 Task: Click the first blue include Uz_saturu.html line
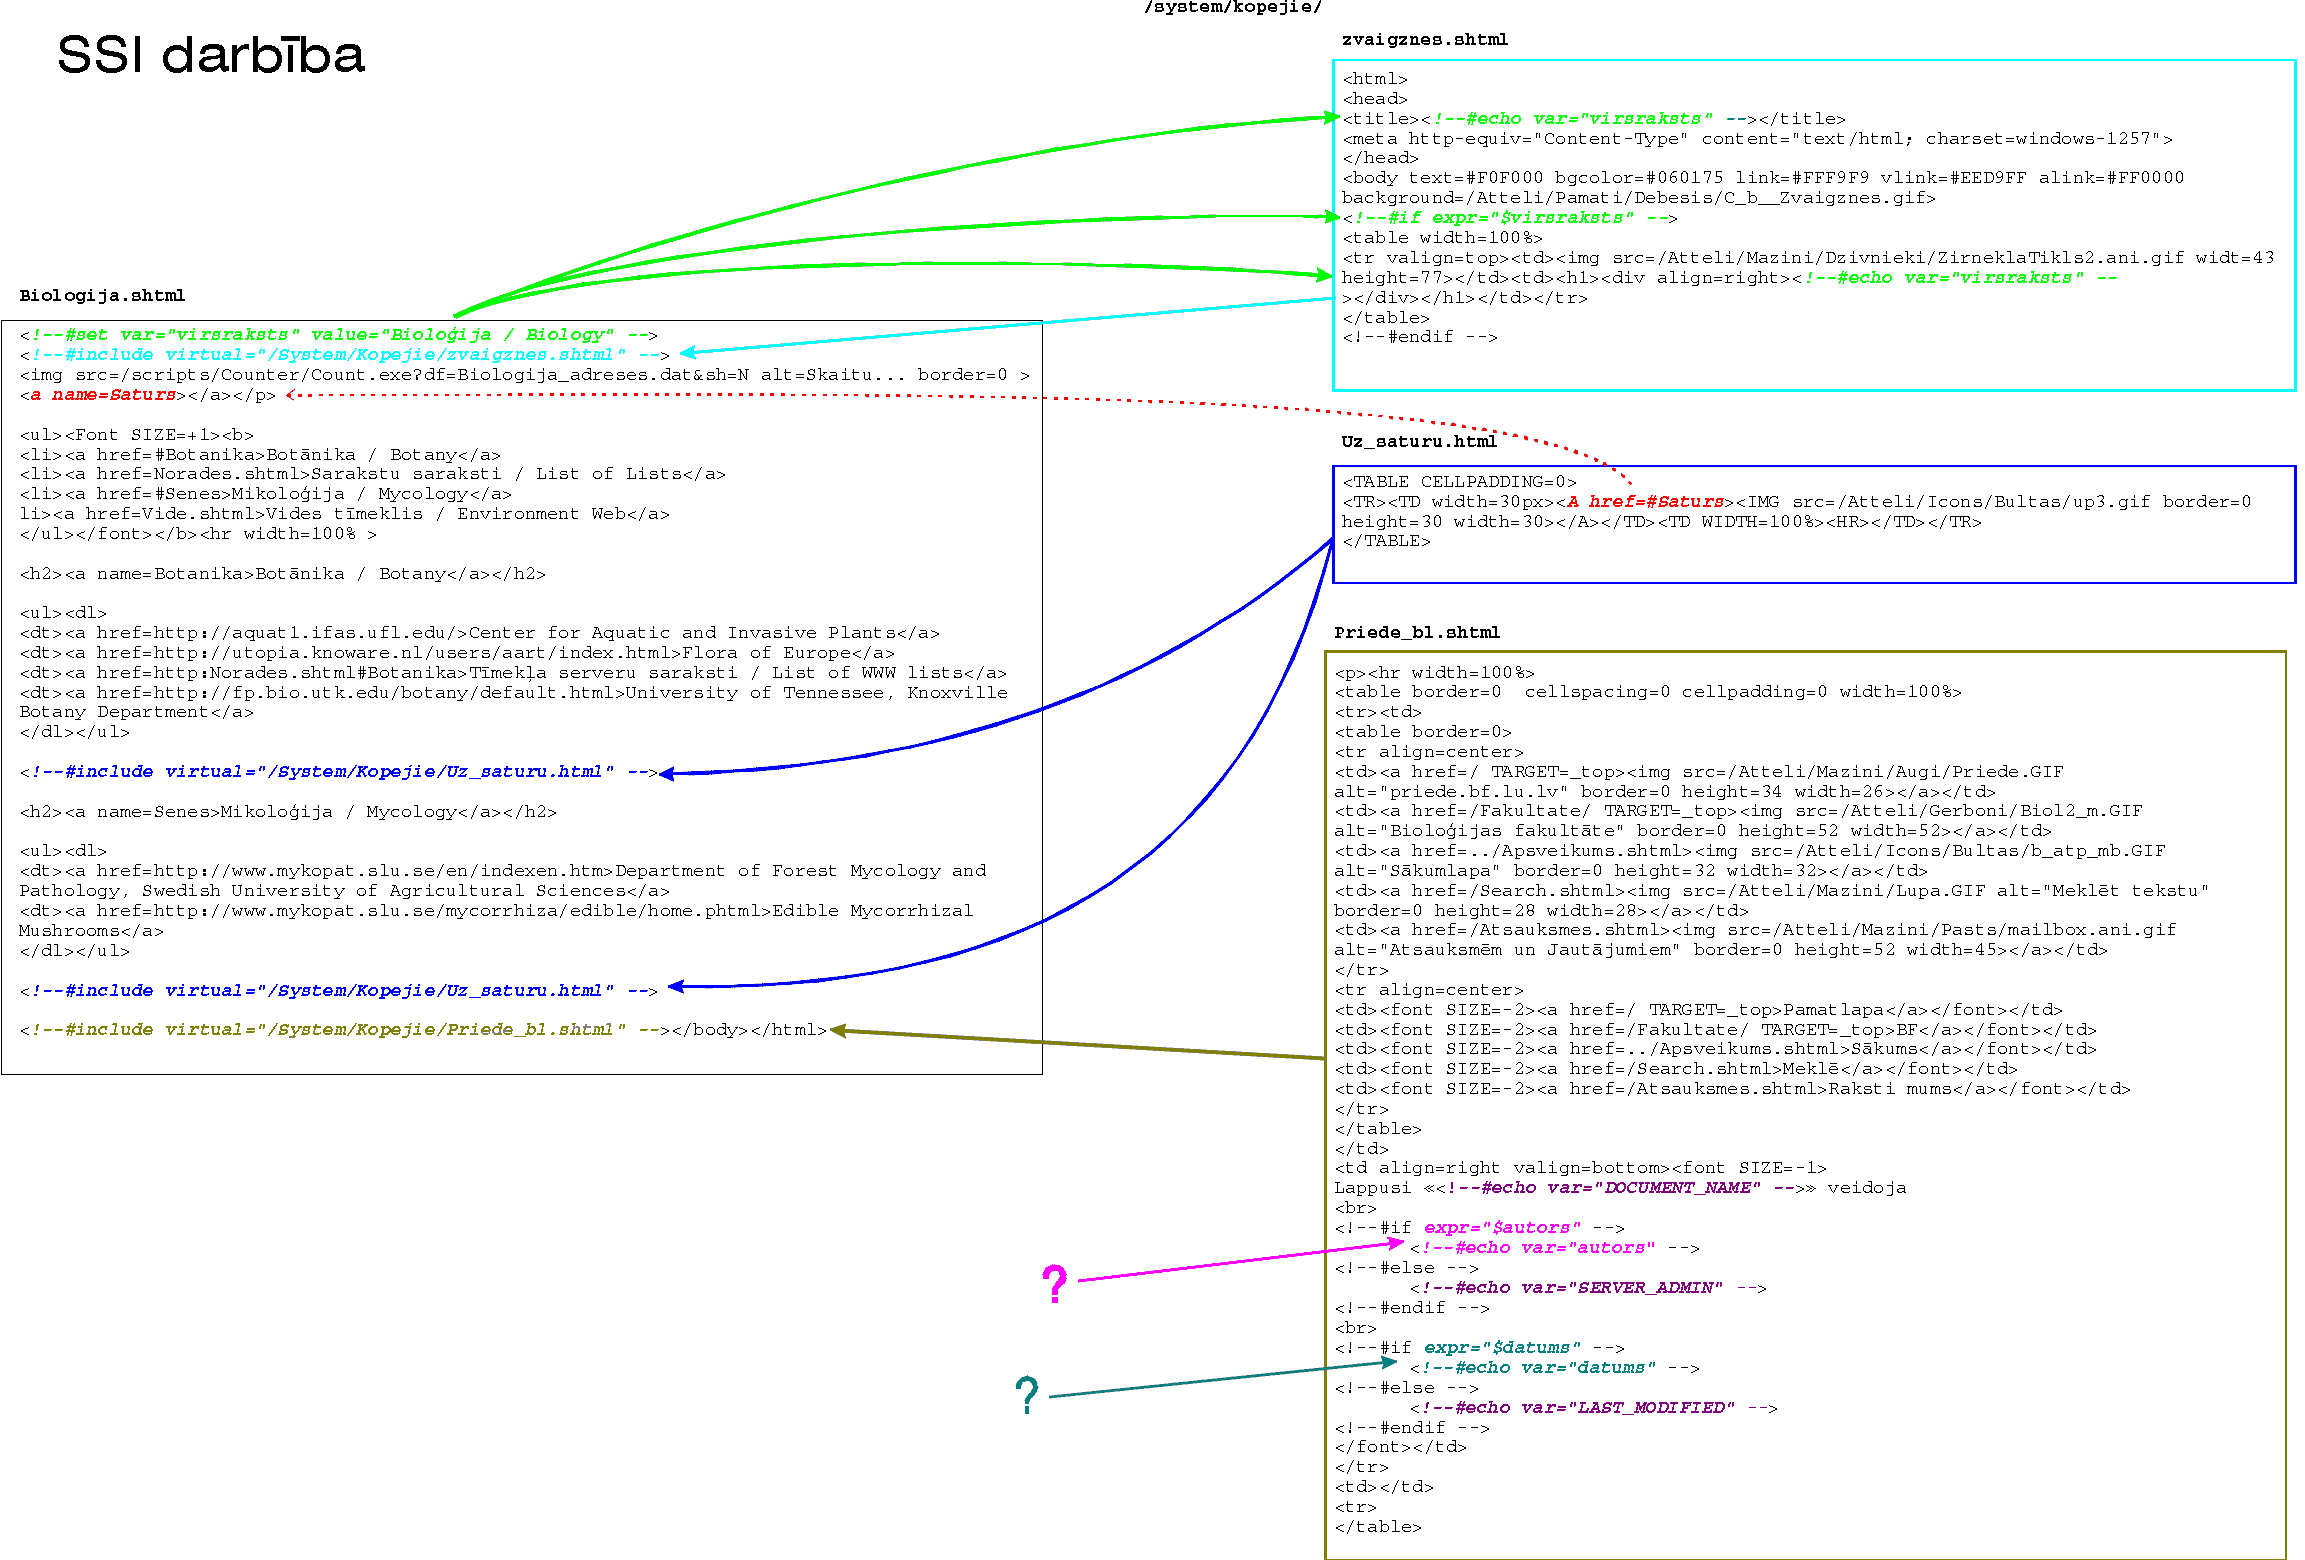coord(338,771)
